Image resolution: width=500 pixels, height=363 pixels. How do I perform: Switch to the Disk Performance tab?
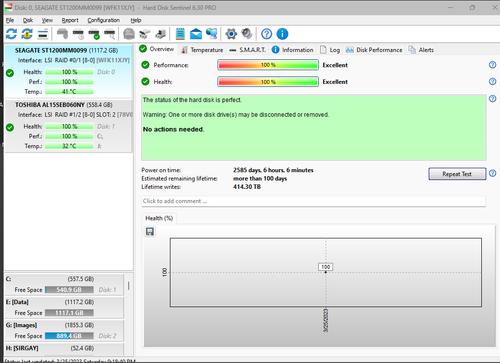374,50
